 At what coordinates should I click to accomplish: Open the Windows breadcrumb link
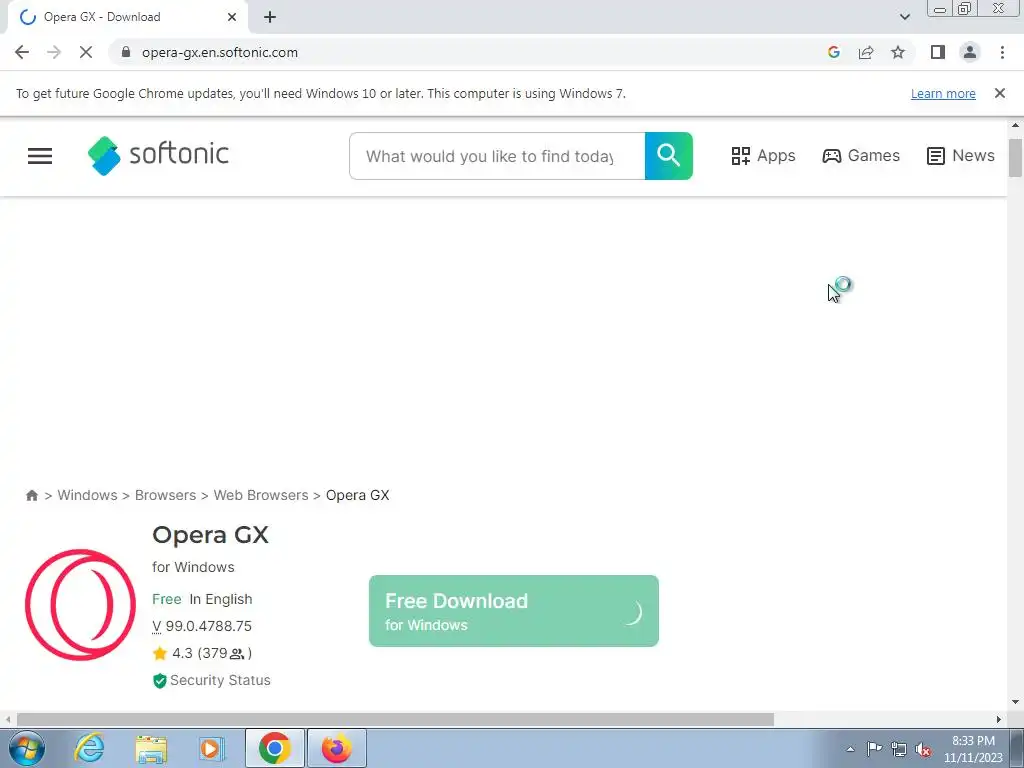87,495
